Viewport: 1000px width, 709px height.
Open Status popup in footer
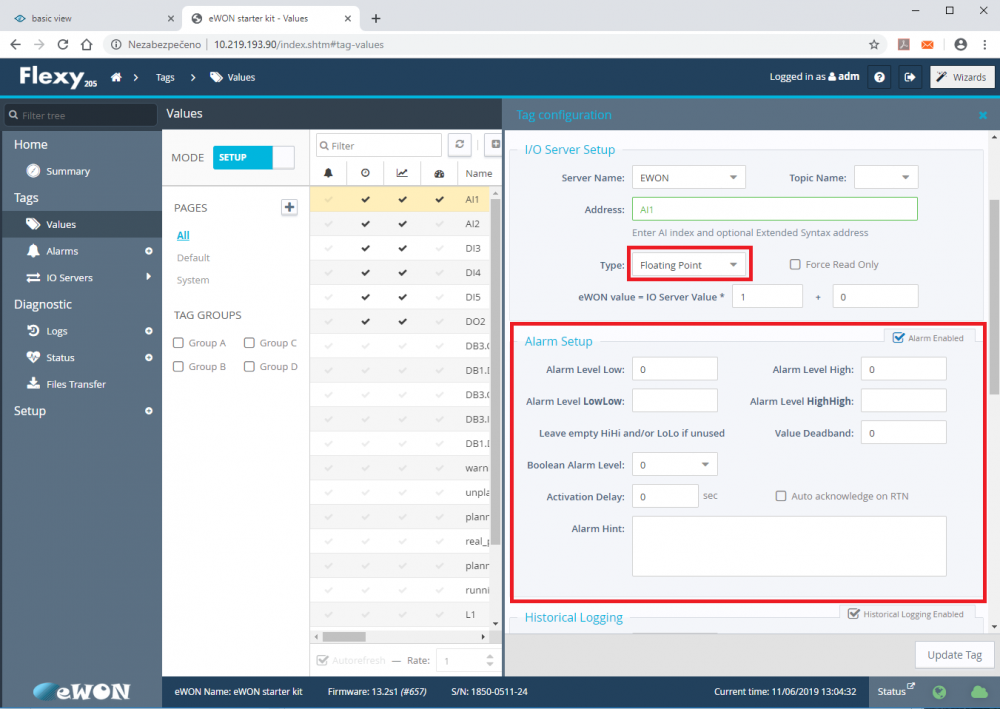(x=896, y=691)
